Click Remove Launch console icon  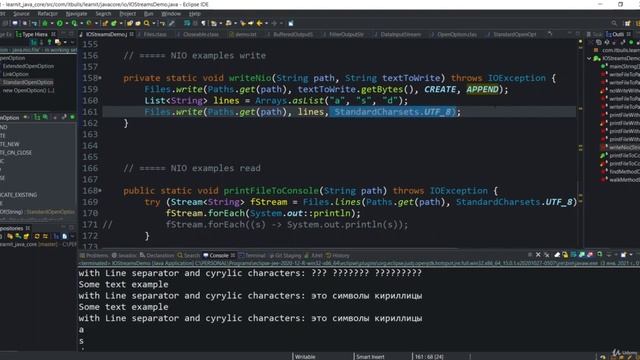click(538, 255)
